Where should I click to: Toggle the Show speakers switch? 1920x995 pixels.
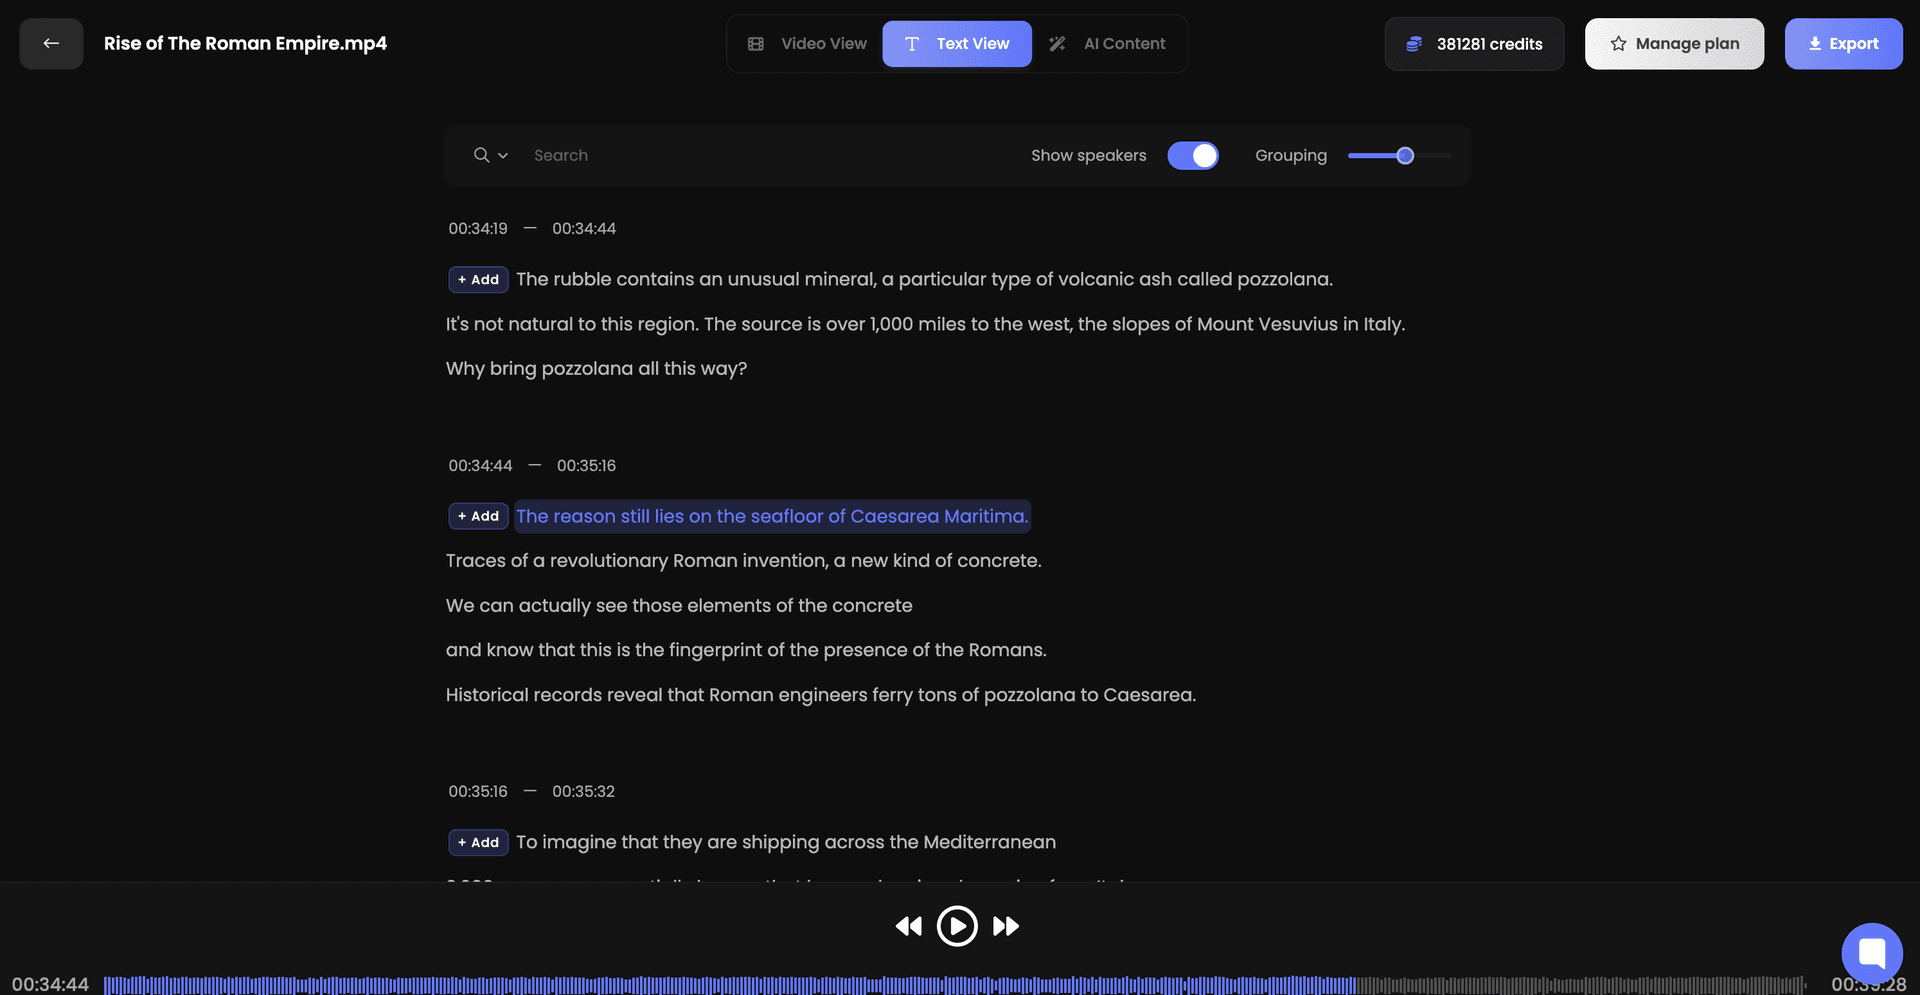[1193, 156]
